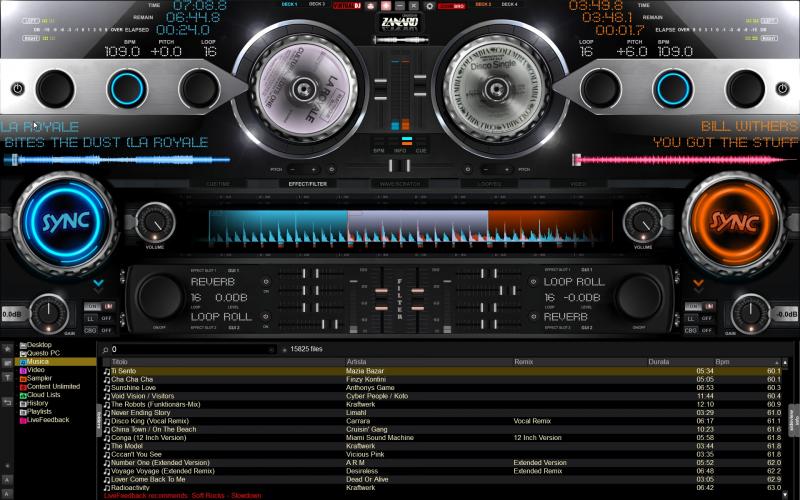Open the History folder in sidebar

tap(37, 403)
